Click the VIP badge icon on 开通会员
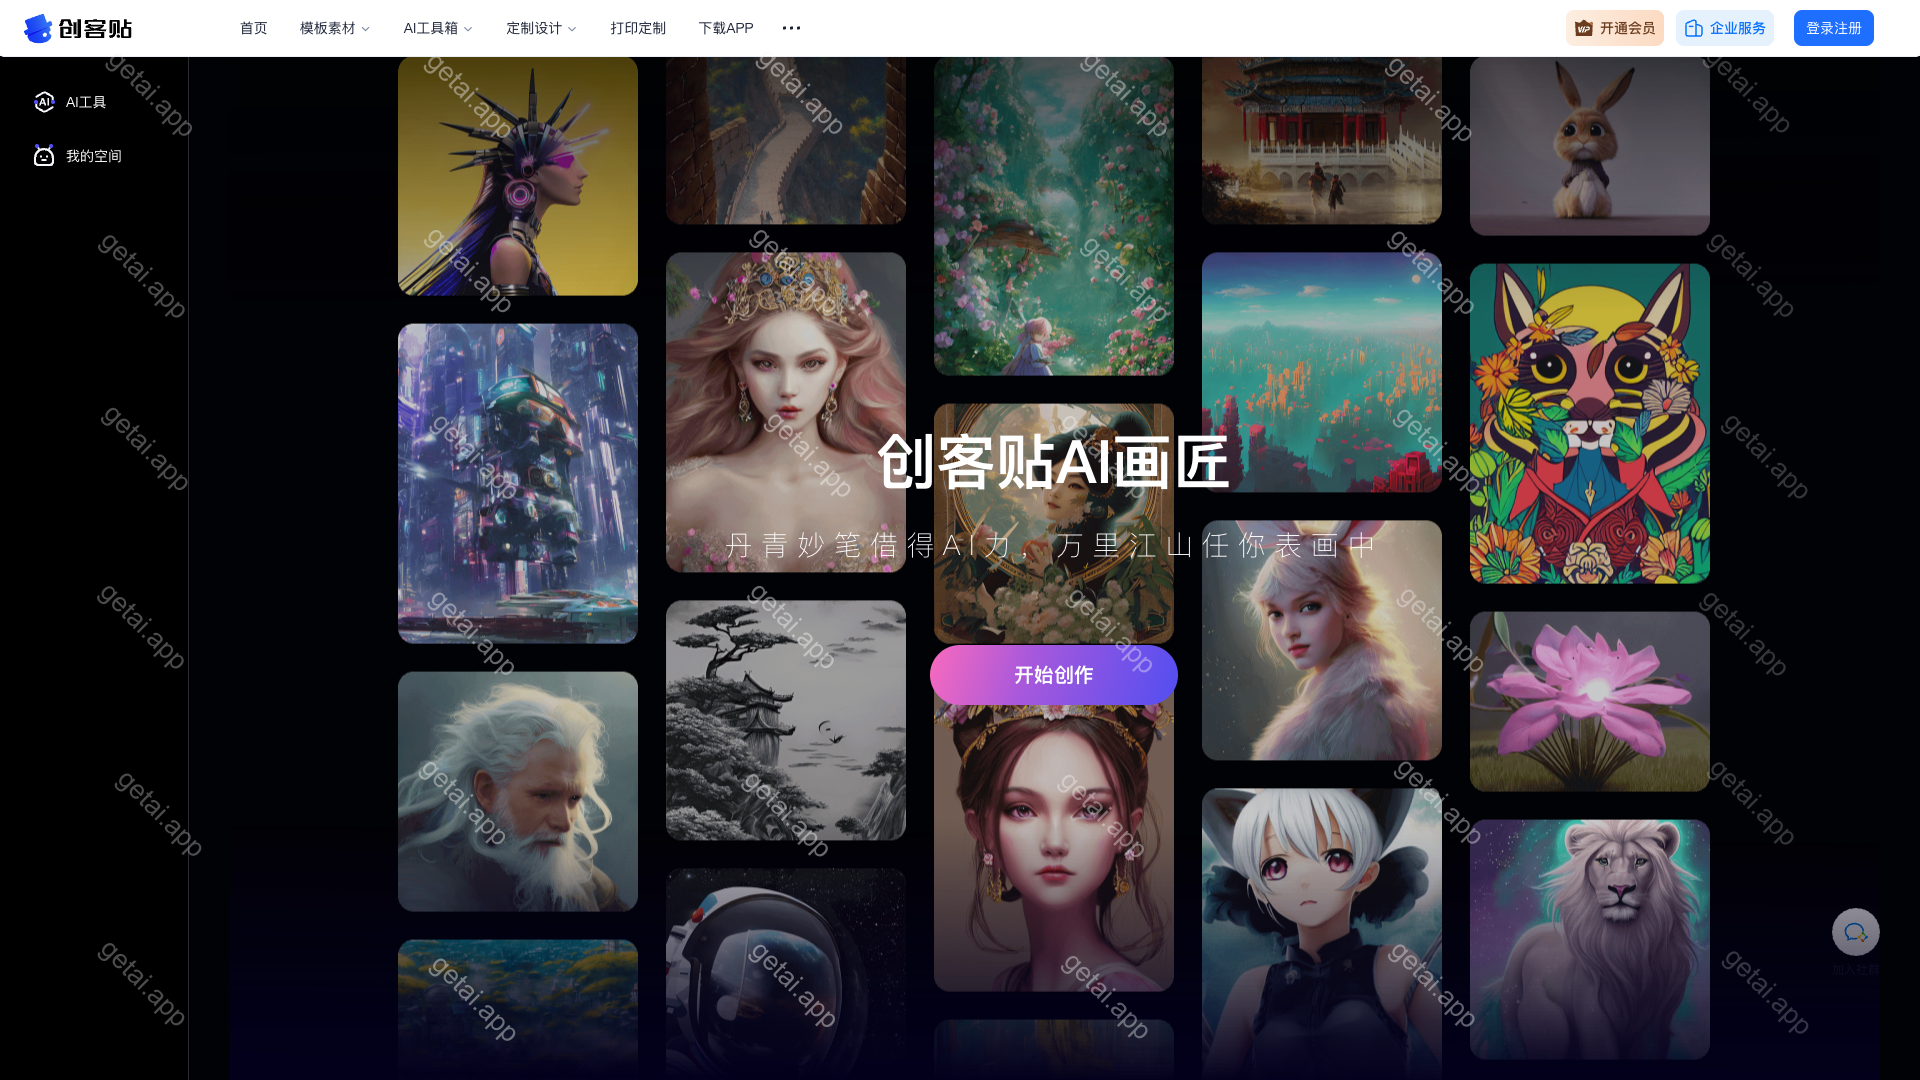 [x=1584, y=28]
